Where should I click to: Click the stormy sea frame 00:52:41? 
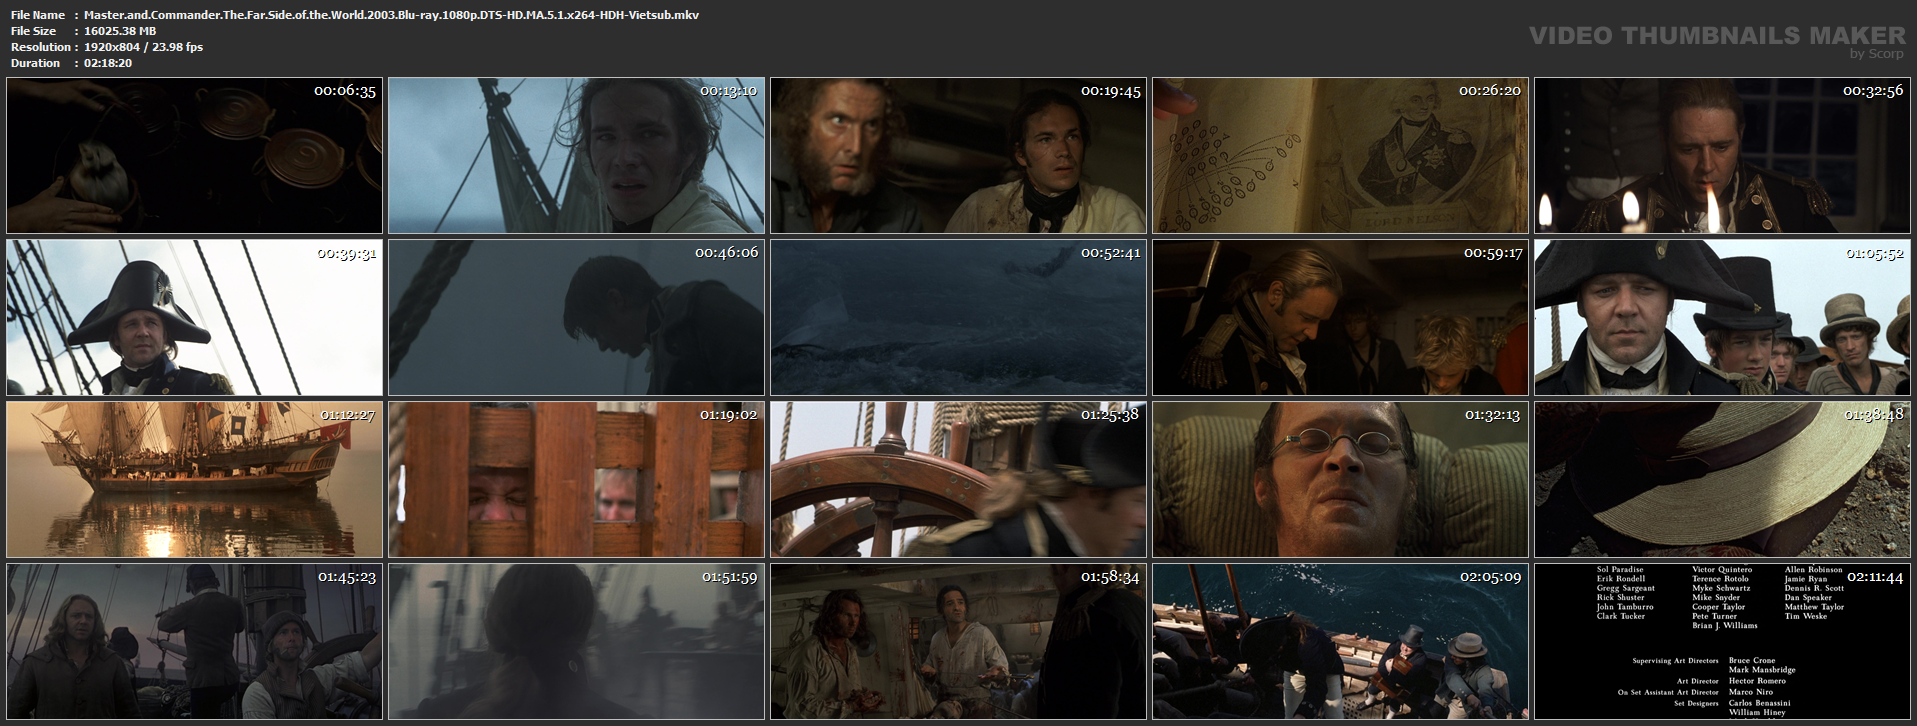tap(958, 318)
